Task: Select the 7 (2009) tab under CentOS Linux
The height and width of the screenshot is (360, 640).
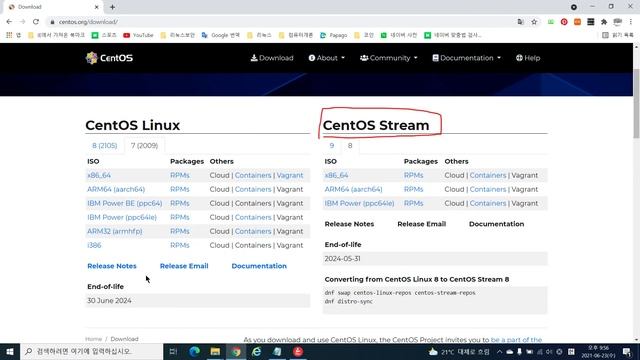Action: [x=144, y=146]
